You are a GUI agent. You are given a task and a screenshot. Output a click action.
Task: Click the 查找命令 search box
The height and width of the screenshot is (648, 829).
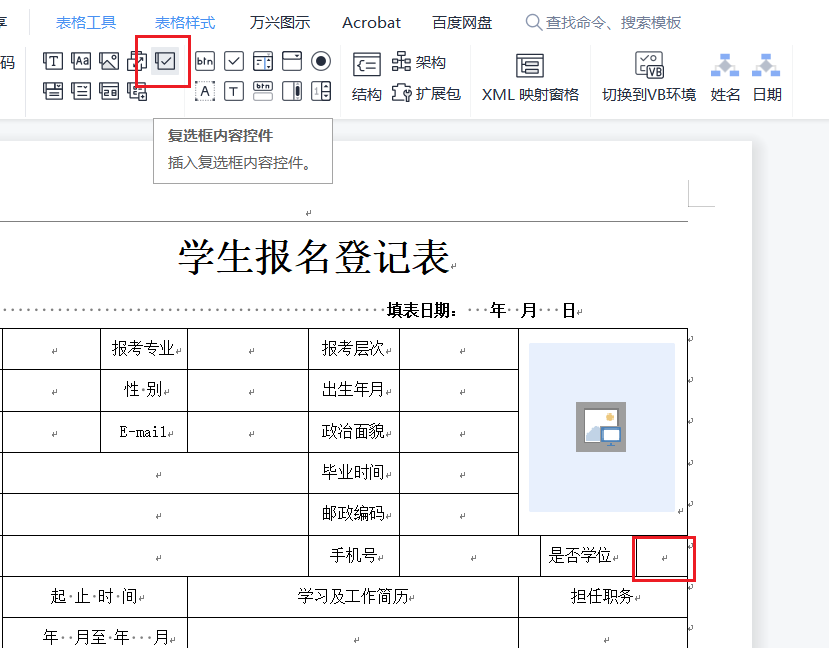pos(612,22)
